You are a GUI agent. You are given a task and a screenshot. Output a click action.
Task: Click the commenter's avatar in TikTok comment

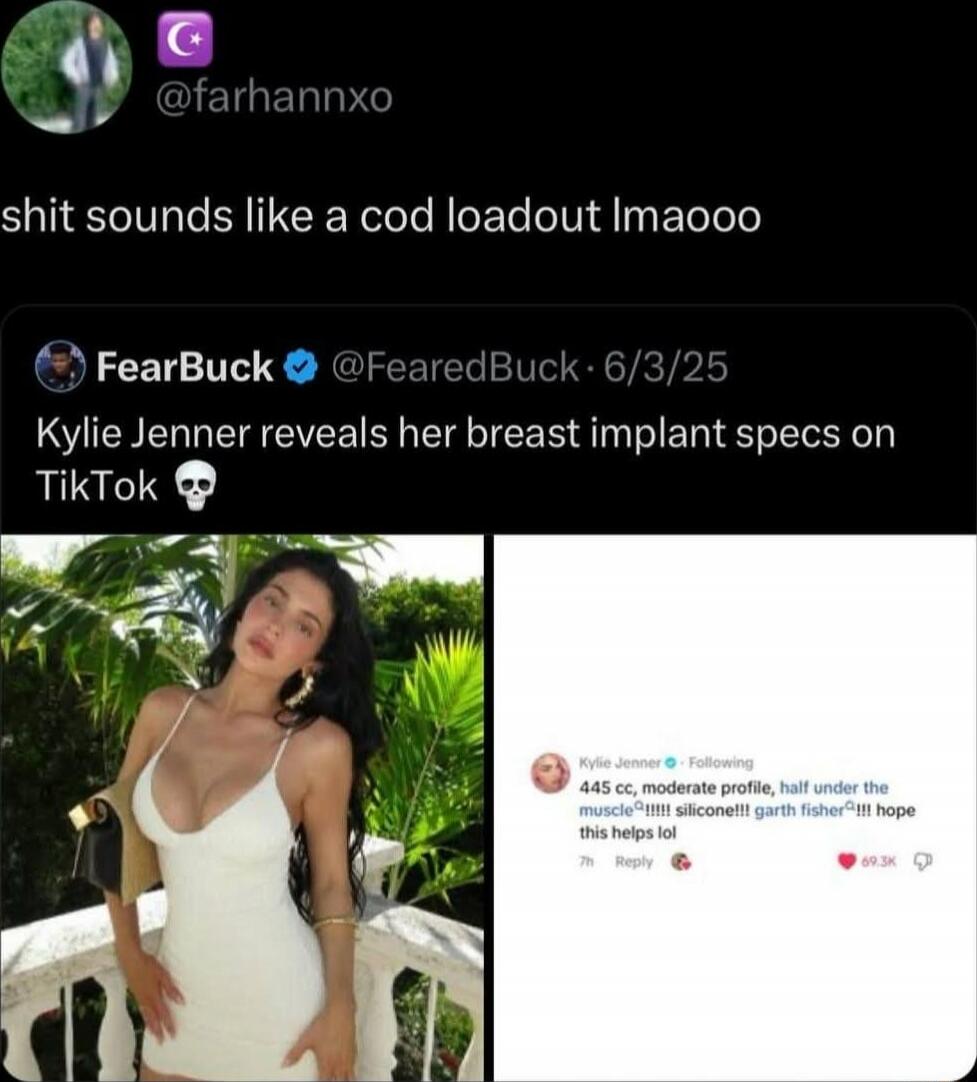tap(551, 773)
